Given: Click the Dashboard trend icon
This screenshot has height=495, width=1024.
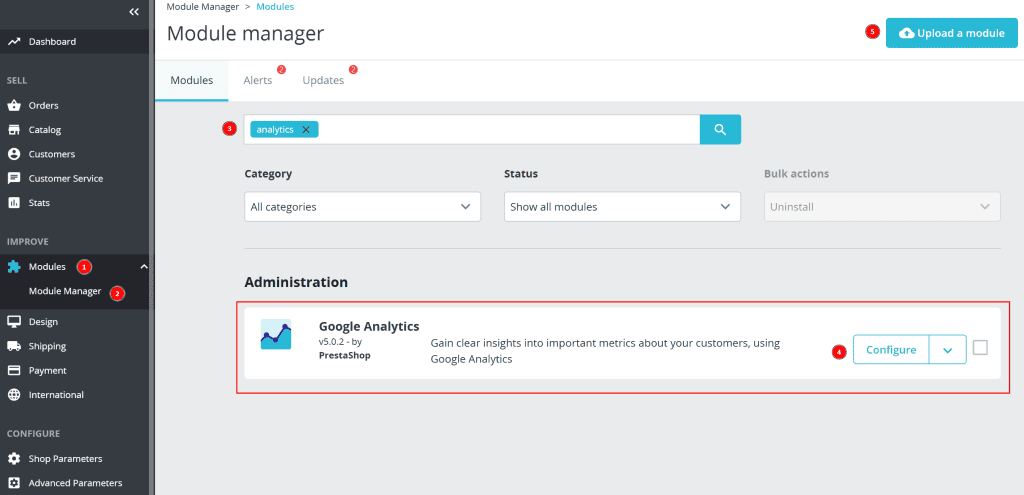Looking at the screenshot, I should [x=14, y=42].
